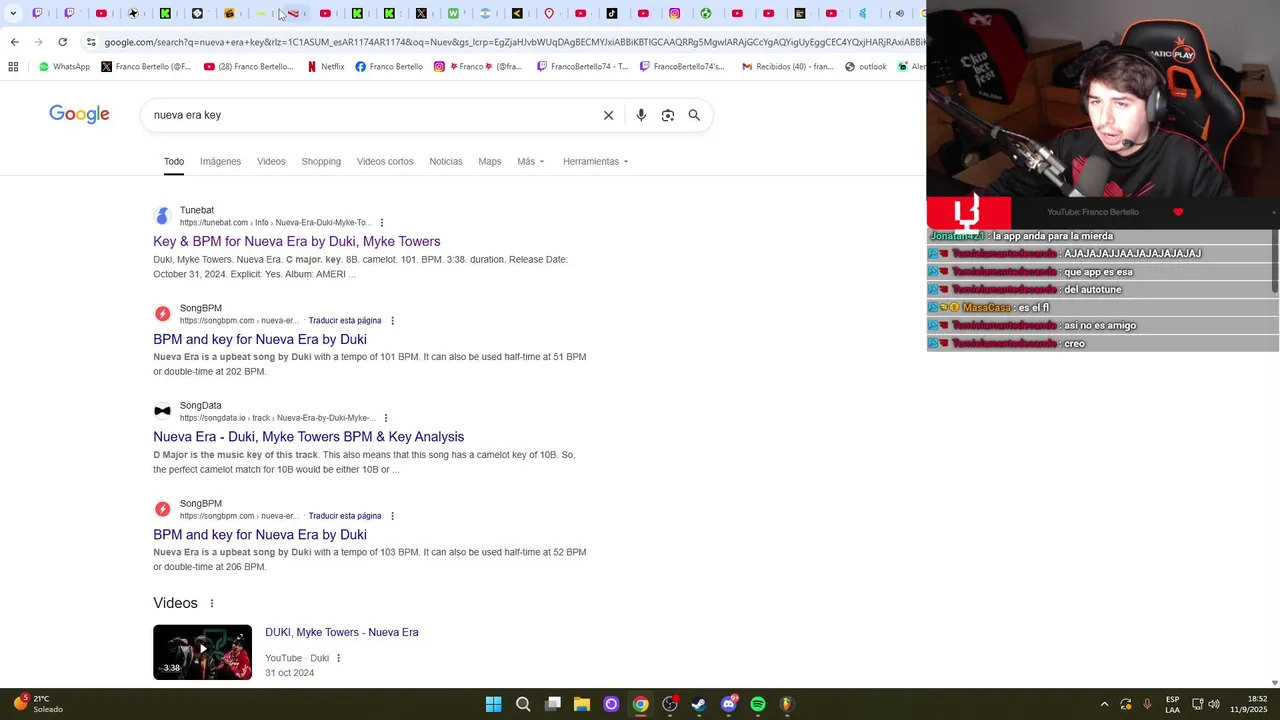Submit search with the magnifying glass icon
Viewport: 1280px width, 720px height.
[694, 115]
